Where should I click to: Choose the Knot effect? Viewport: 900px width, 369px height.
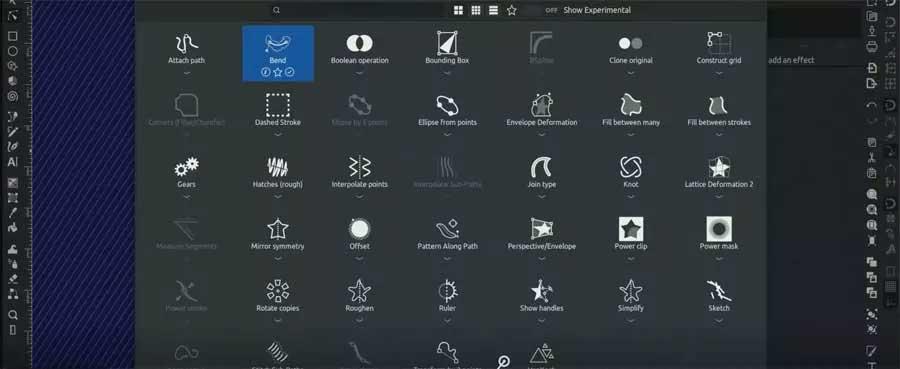(x=630, y=173)
